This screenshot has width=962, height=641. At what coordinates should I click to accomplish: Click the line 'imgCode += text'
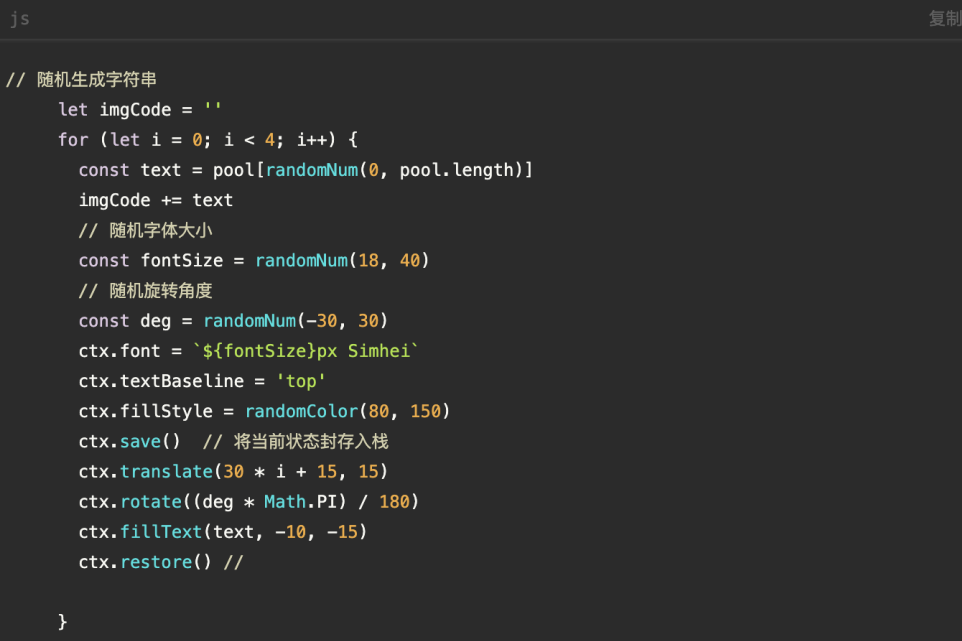[156, 200]
